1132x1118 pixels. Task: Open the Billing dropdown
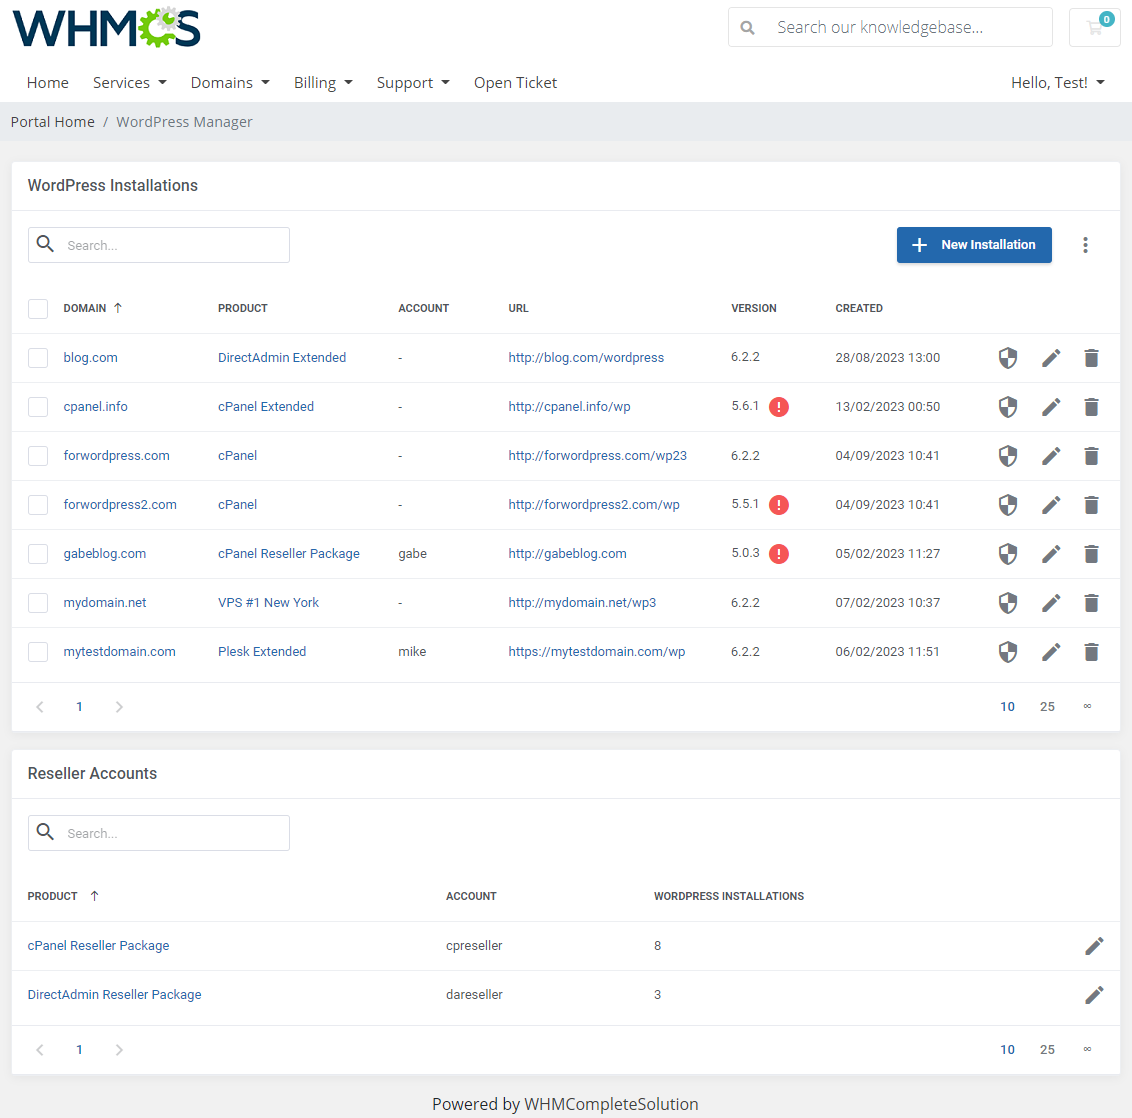pos(322,82)
